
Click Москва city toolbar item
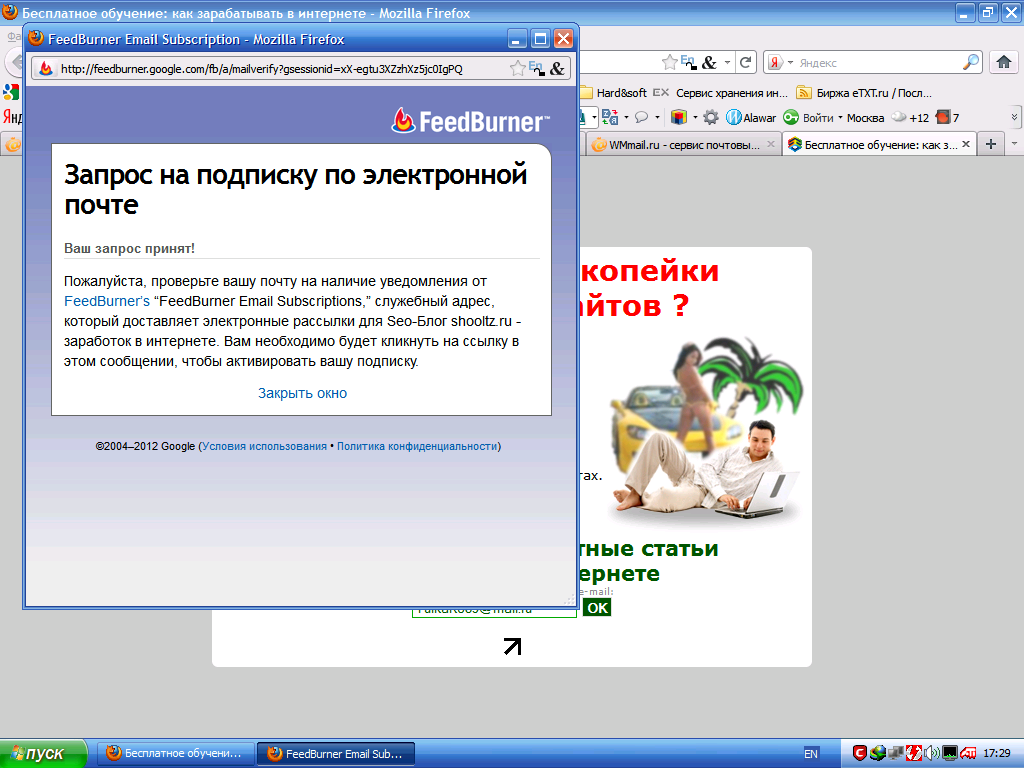[x=865, y=118]
